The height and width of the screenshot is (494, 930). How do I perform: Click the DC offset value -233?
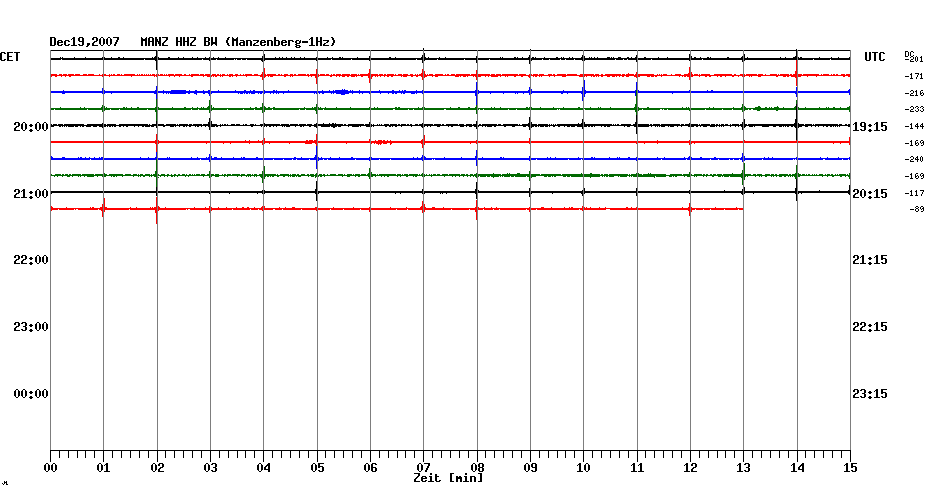(914, 109)
